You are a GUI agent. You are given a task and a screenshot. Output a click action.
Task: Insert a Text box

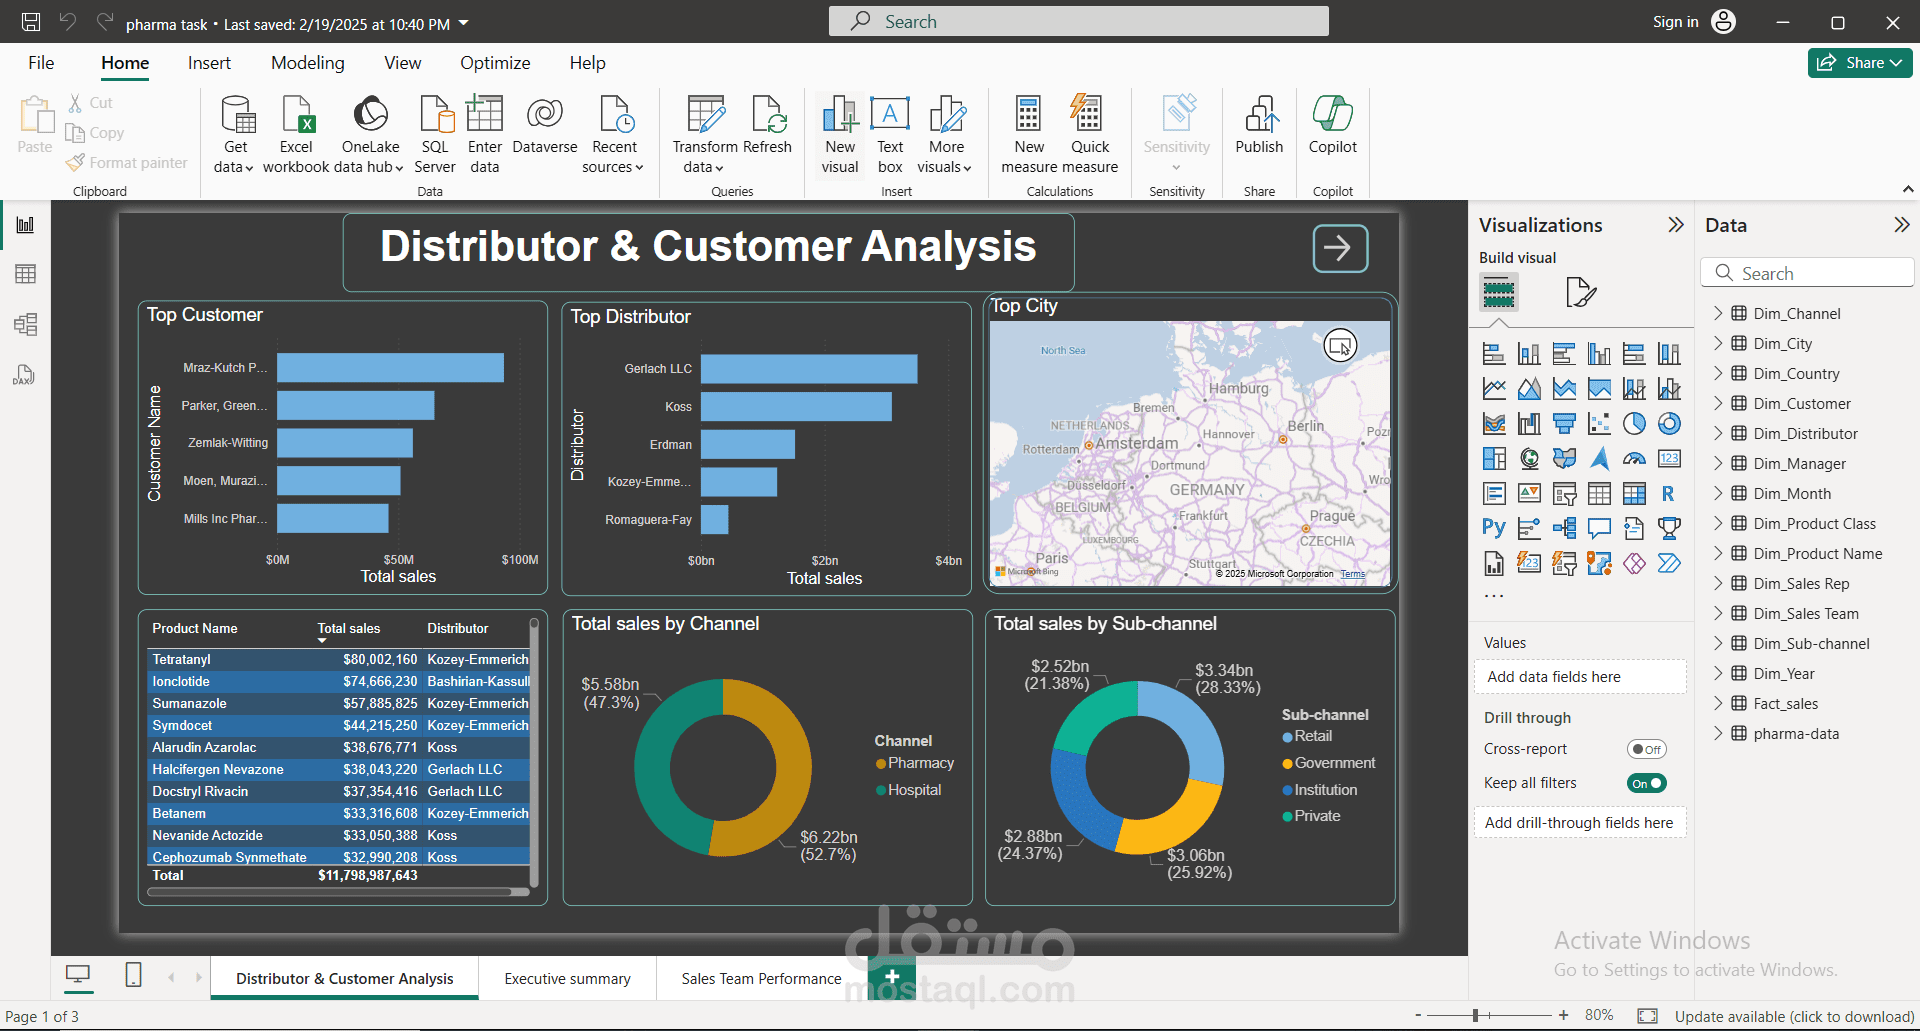(x=890, y=135)
